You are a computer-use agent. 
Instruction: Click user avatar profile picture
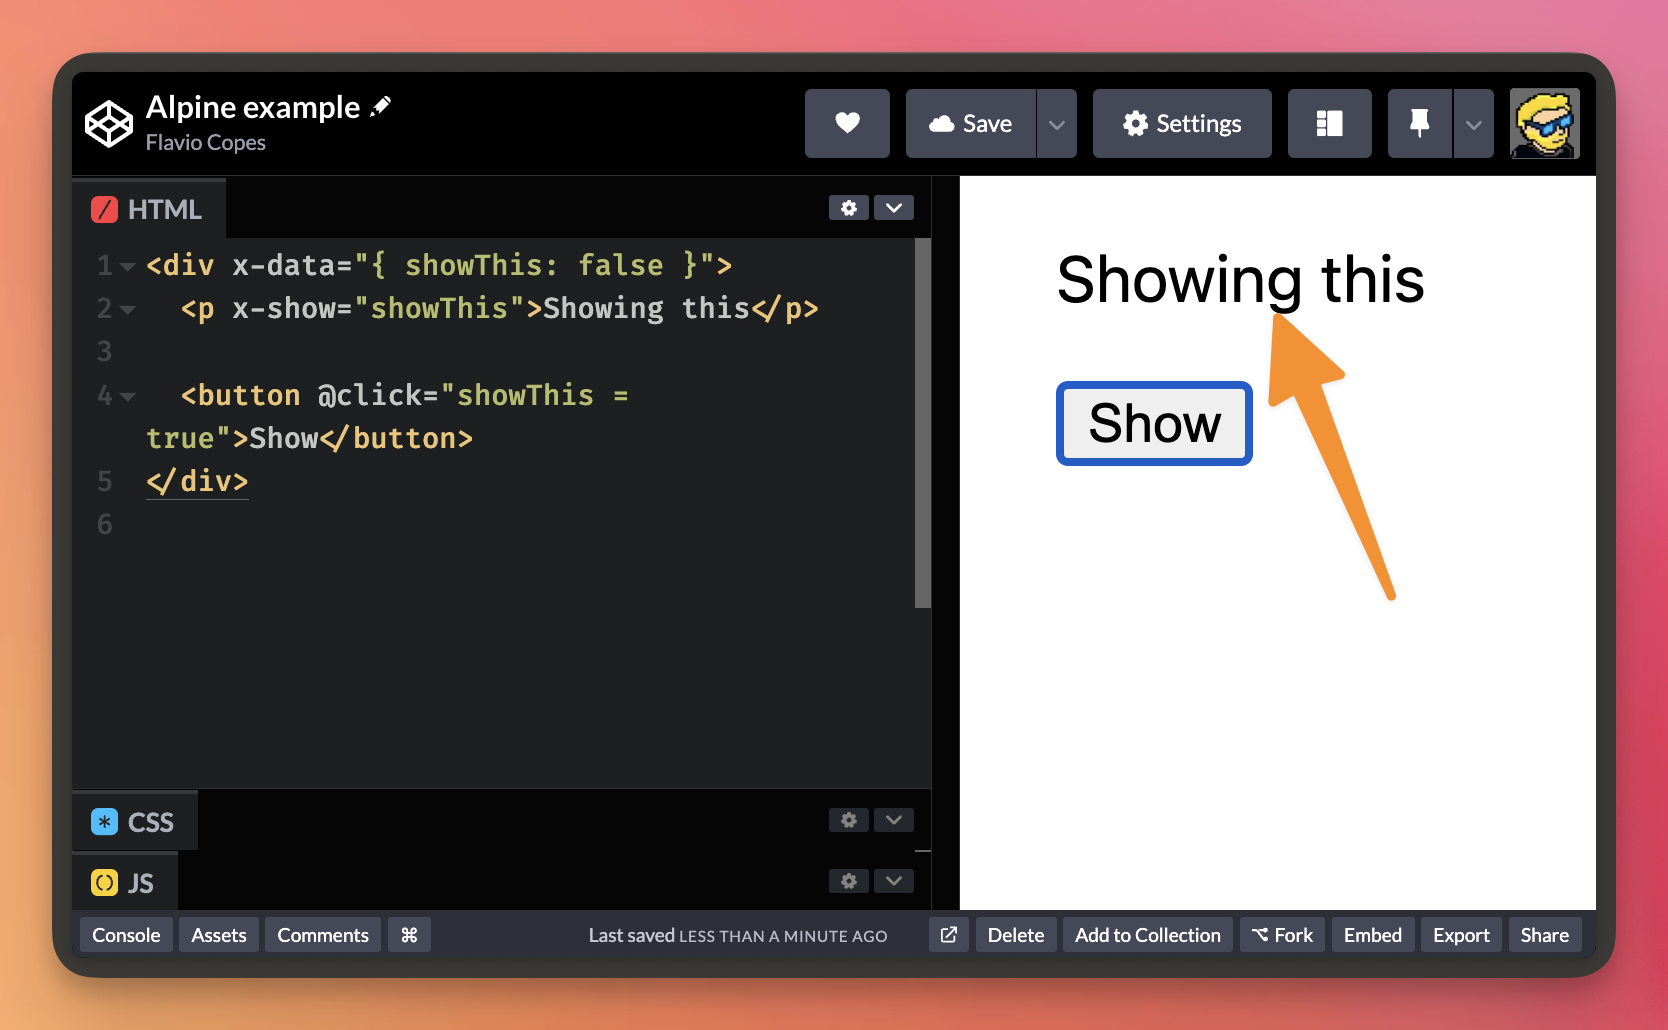pos(1544,123)
